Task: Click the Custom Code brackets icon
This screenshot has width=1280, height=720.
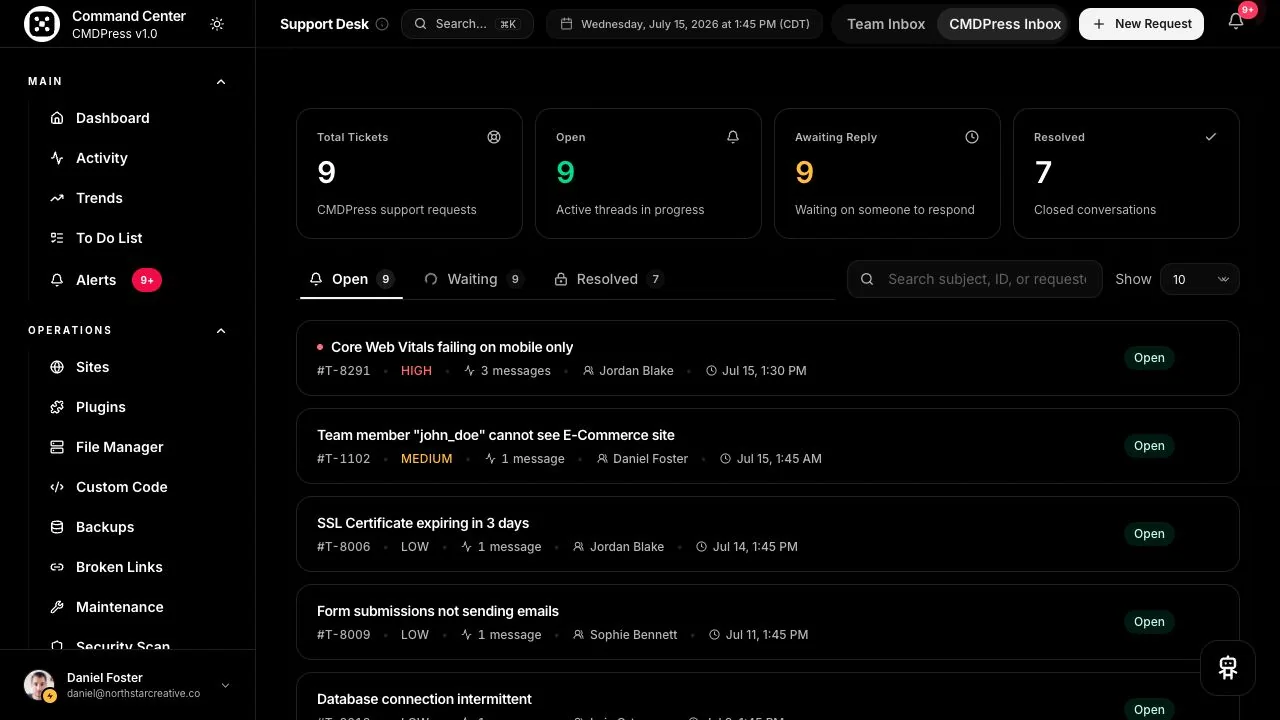Action: [x=57, y=487]
